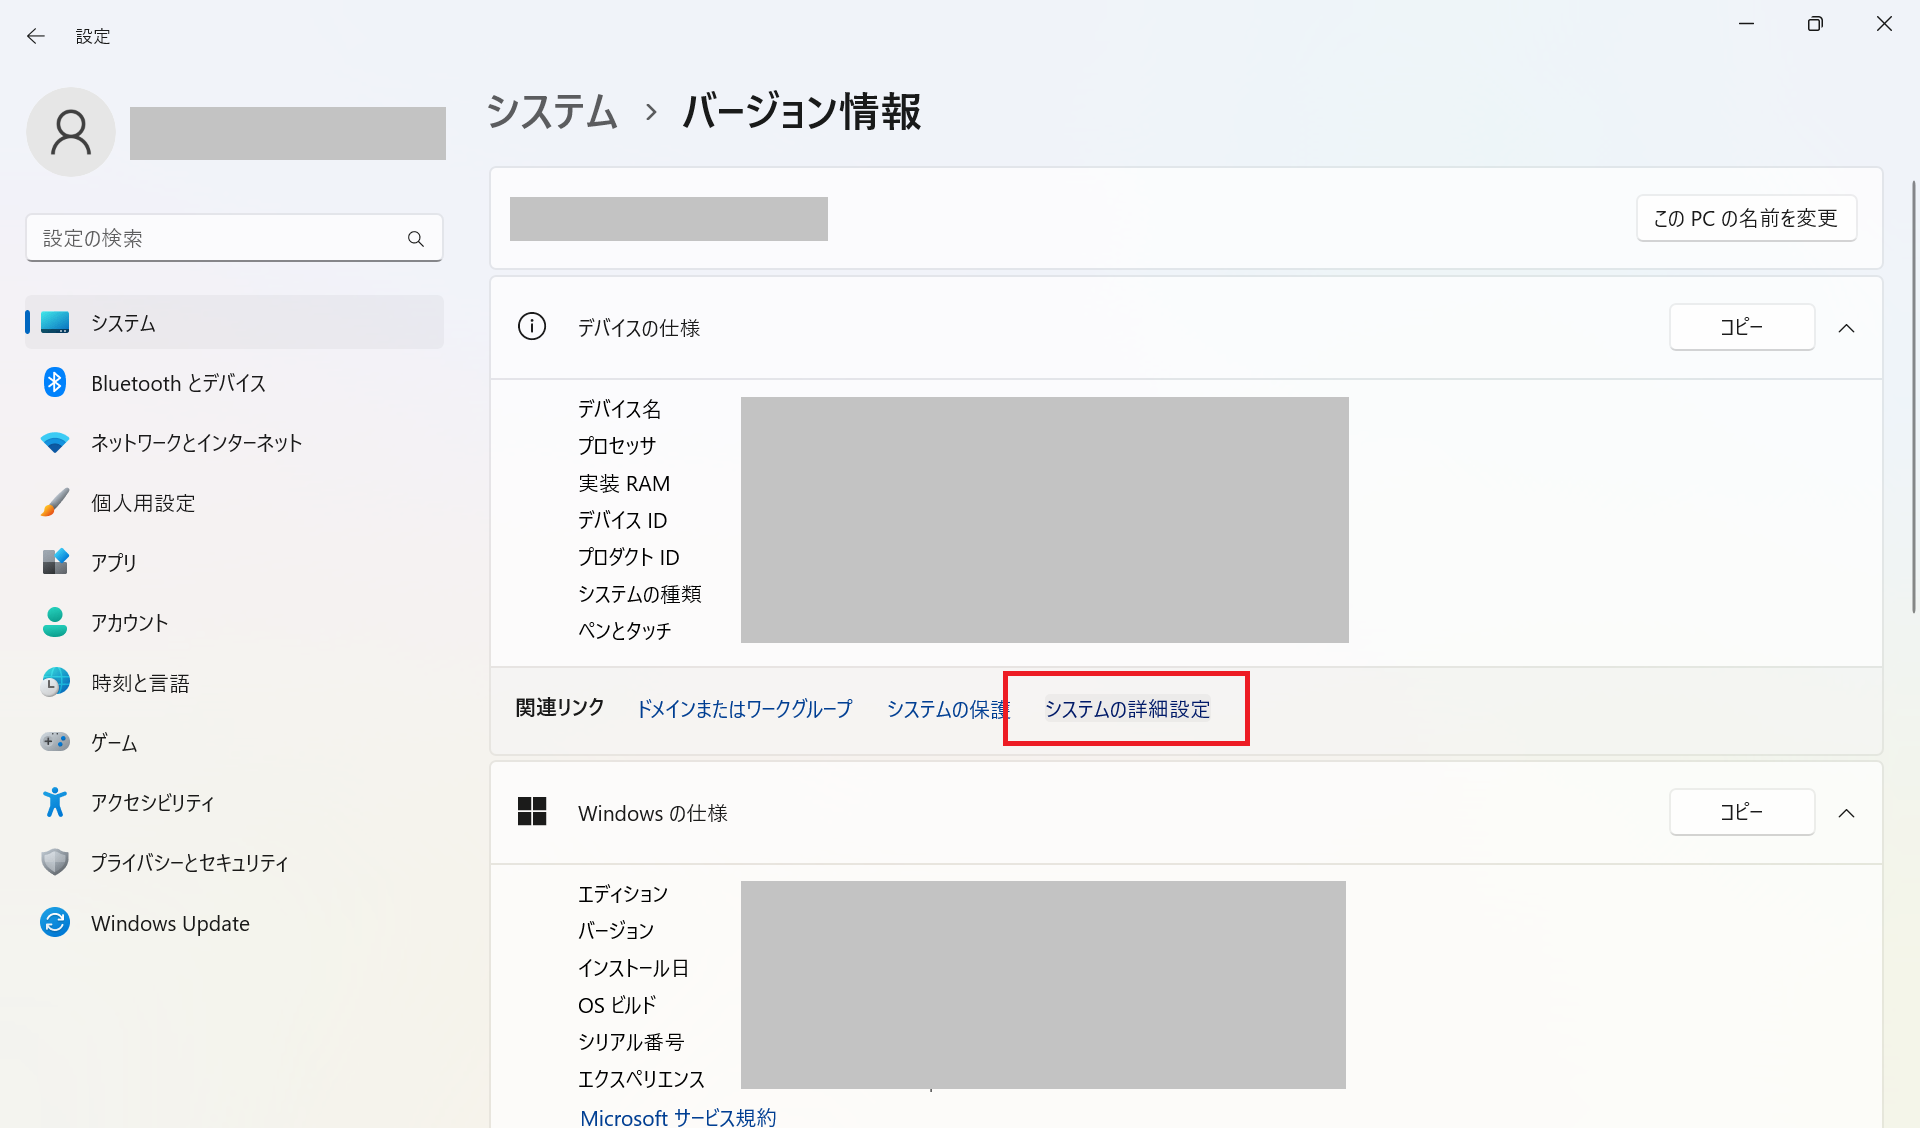1920x1128 pixels.
Task: Select アカウント in sidebar
Action: [130, 623]
